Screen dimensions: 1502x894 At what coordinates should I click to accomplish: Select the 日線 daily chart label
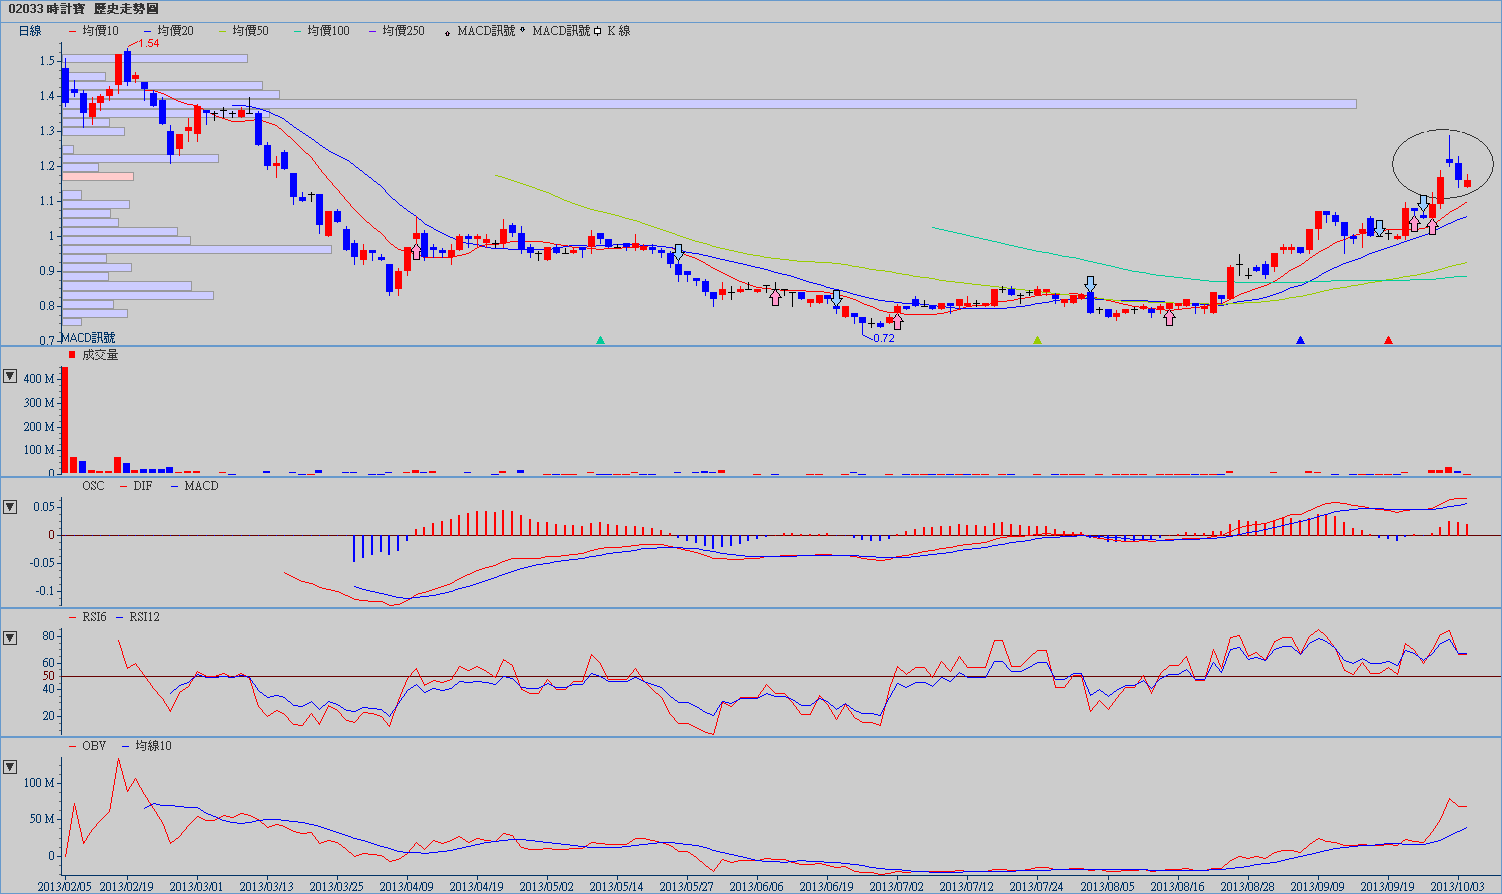(30, 31)
